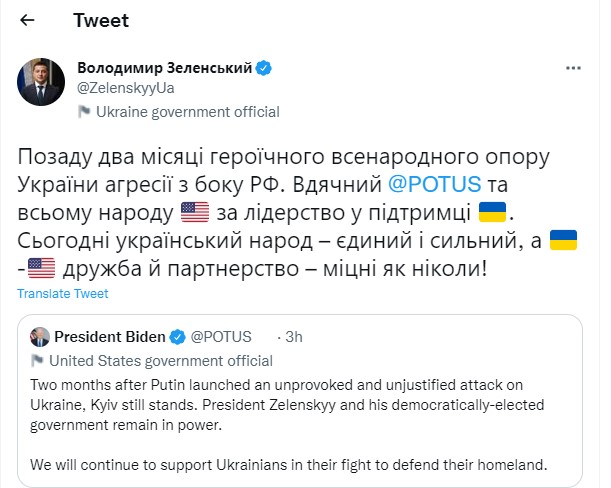Open Володимир Зеленський profile name link

(x=165, y=68)
